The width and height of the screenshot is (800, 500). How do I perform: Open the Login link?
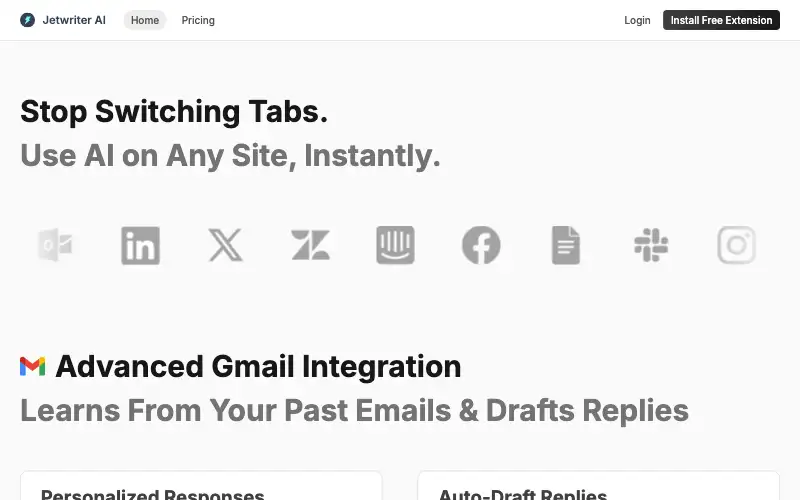[637, 20]
